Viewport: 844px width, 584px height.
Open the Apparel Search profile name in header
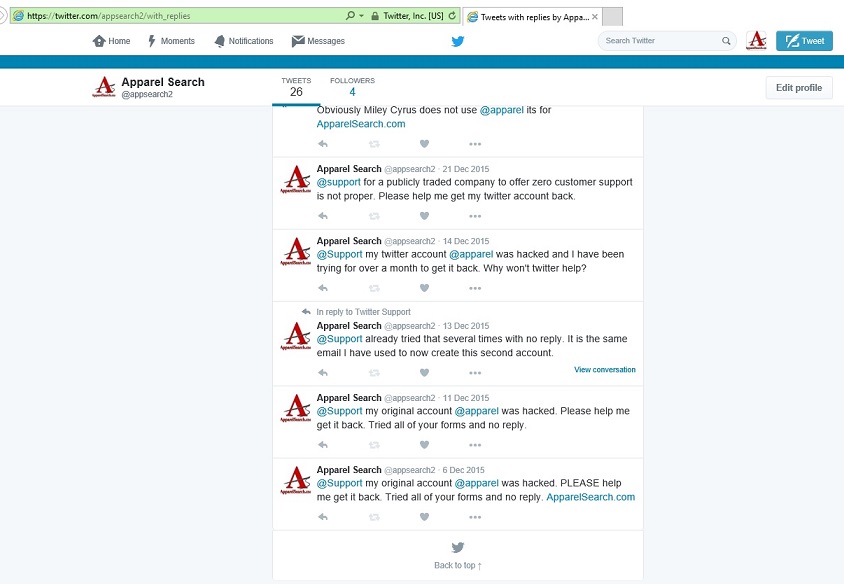pos(163,82)
